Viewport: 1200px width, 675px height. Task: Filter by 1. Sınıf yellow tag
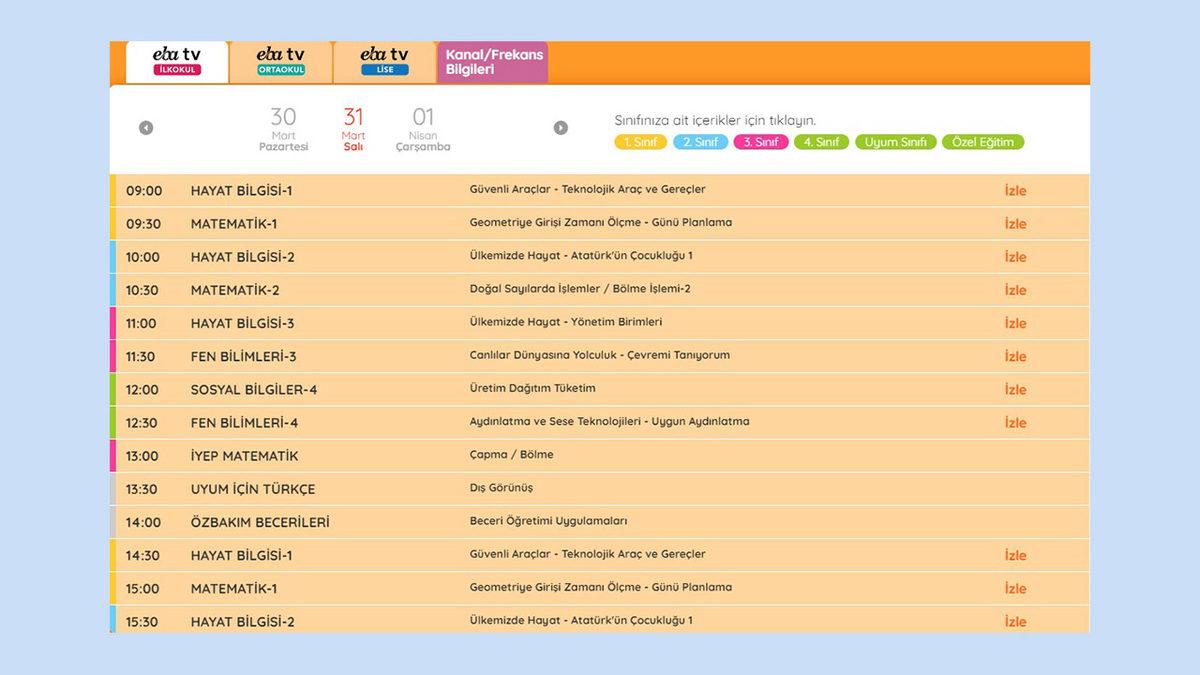(x=640, y=142)
